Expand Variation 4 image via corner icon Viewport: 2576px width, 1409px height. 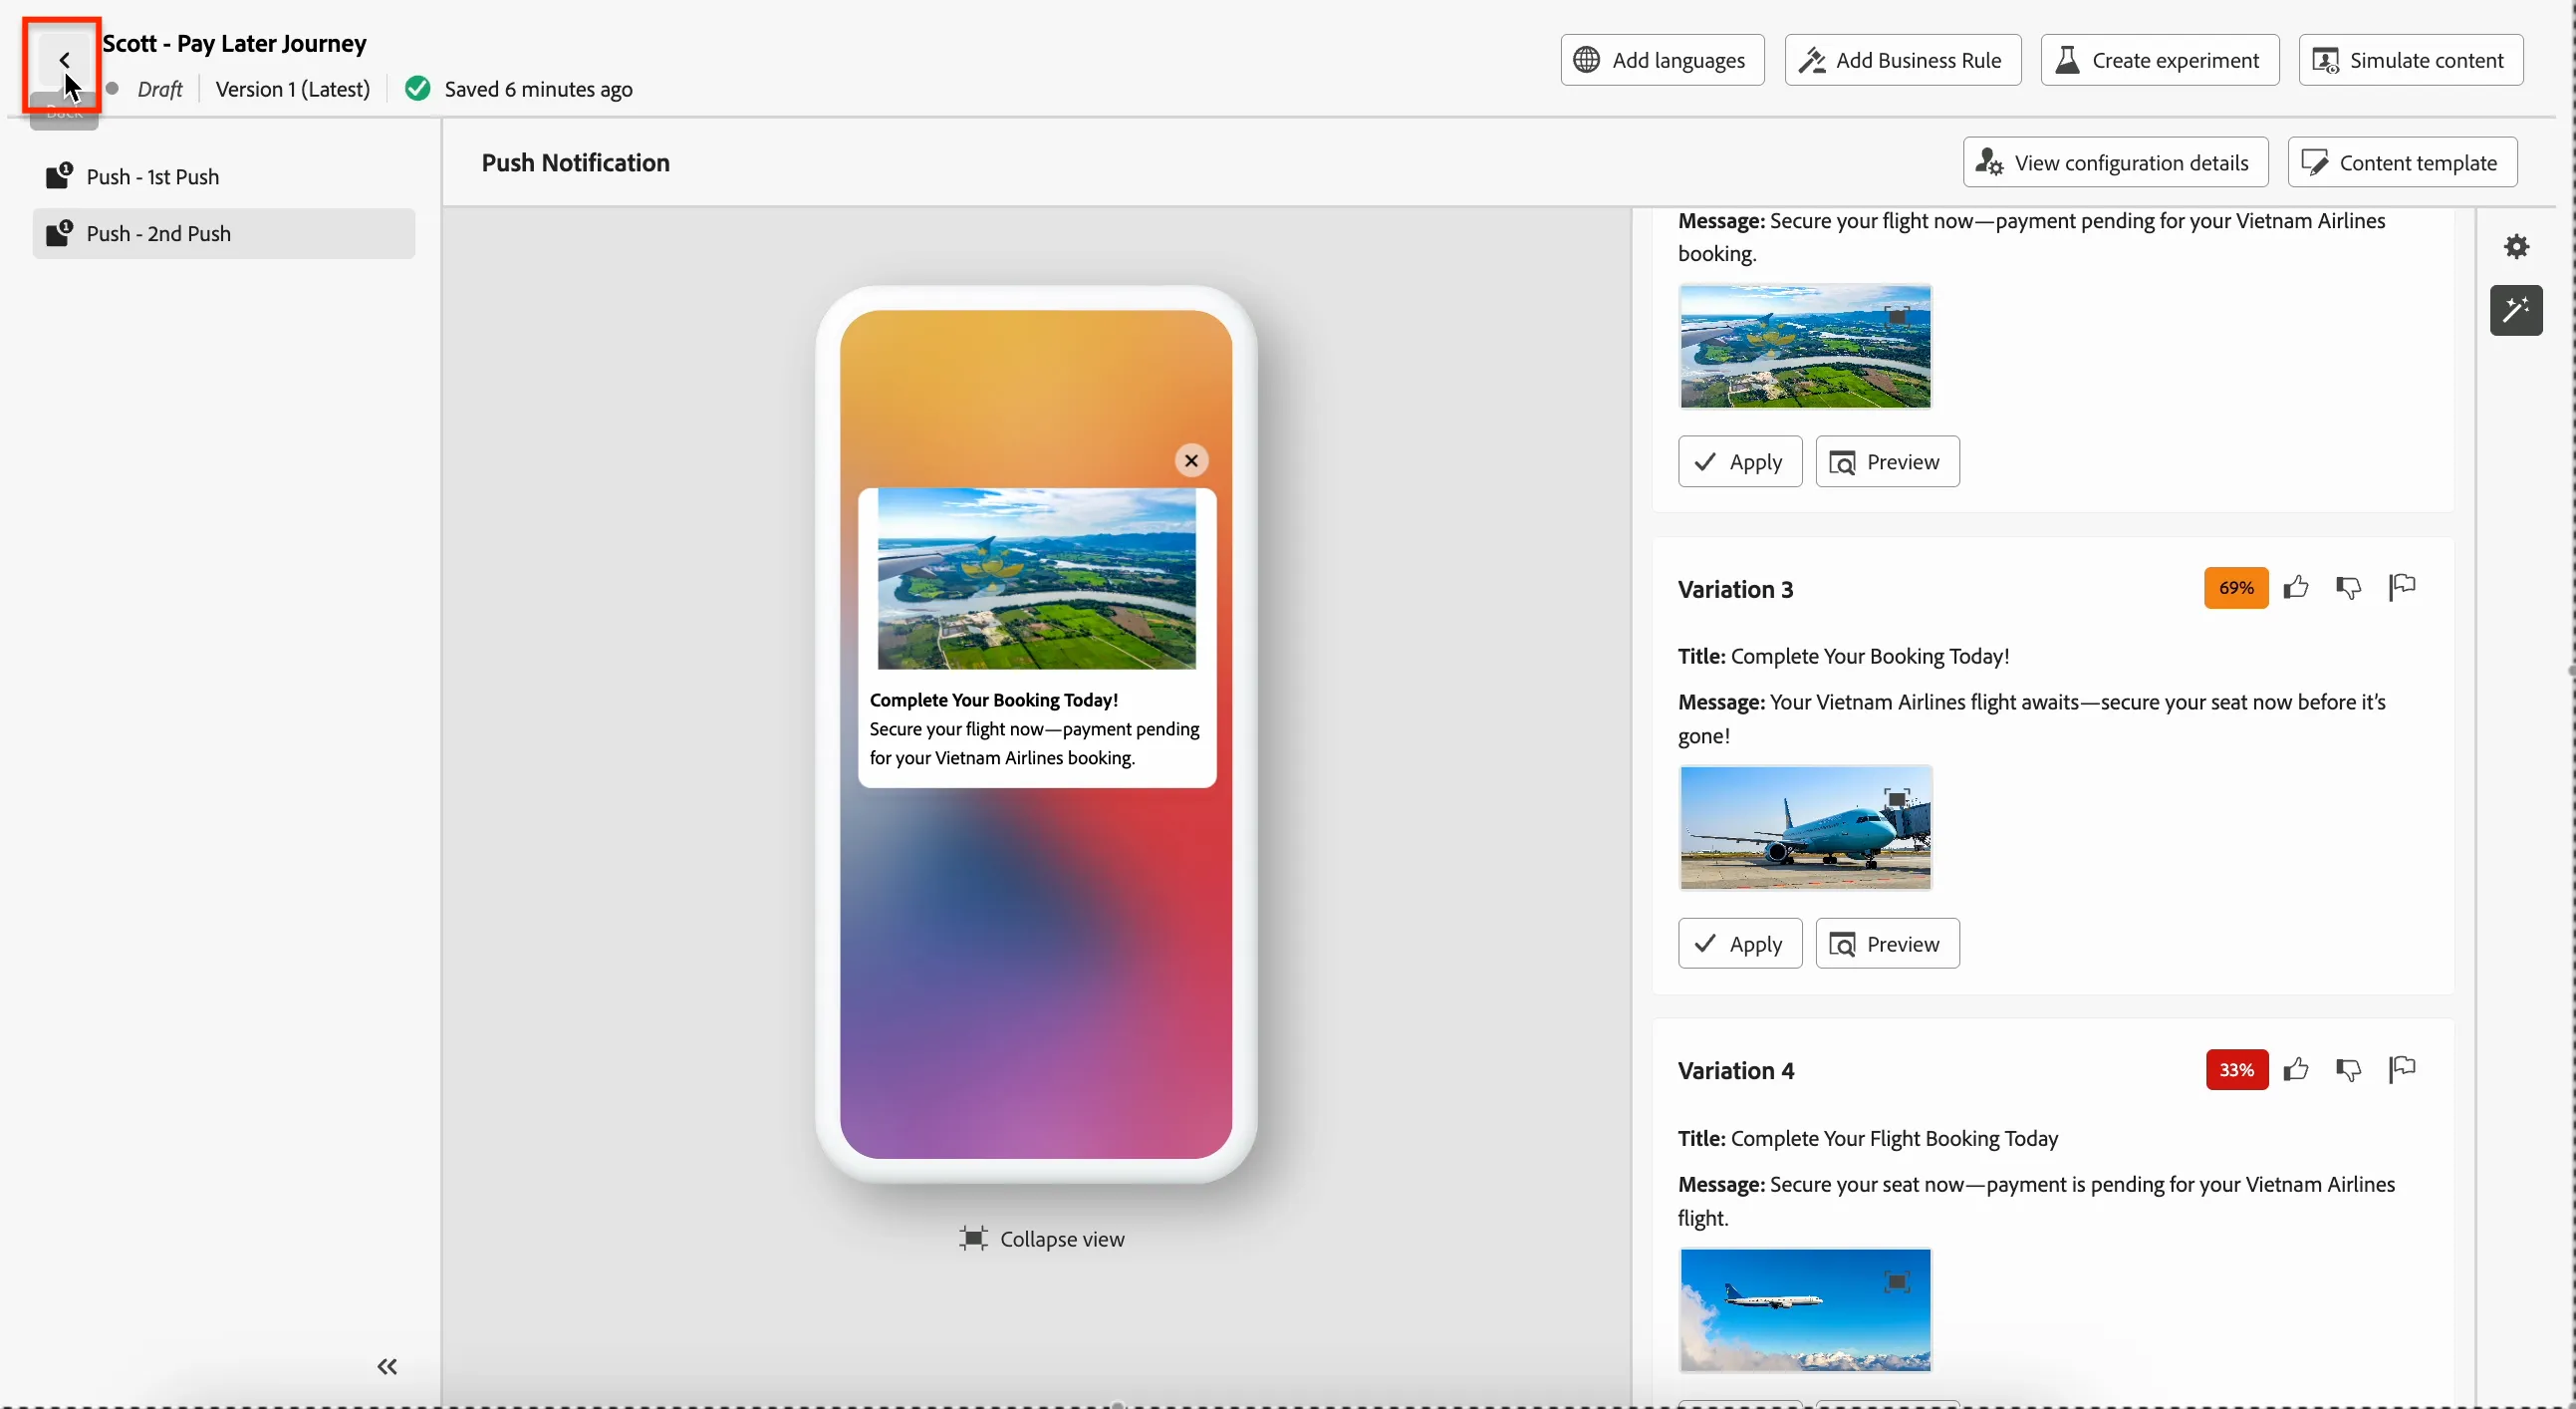(1896, 1281)
